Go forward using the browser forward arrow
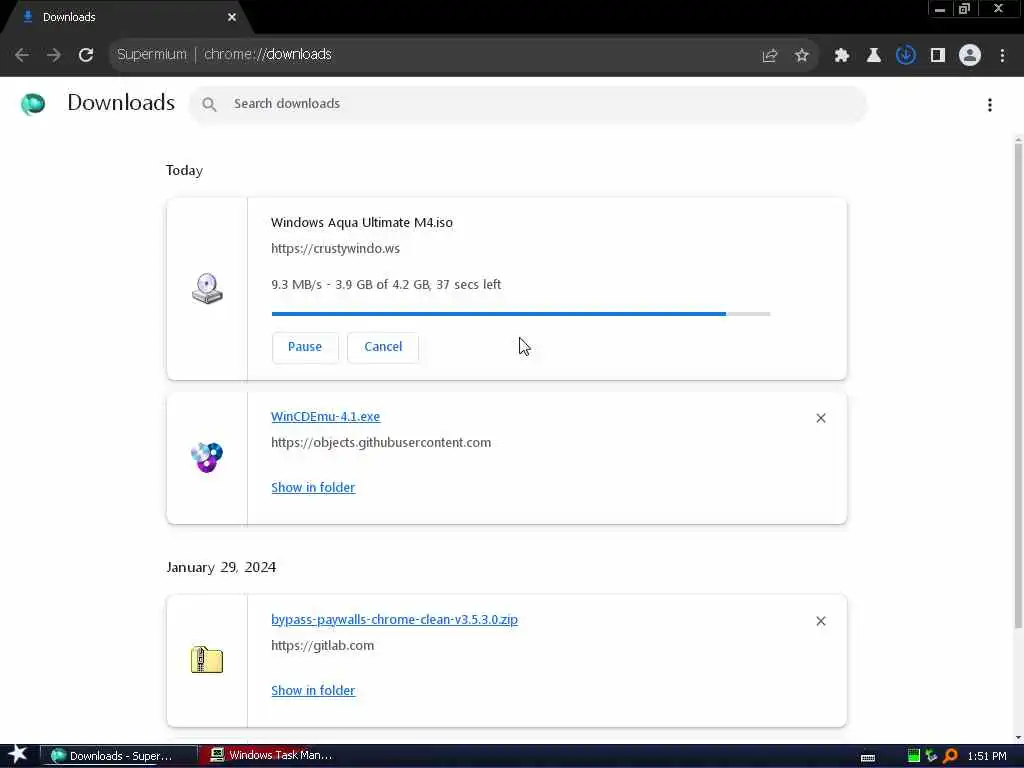 [54, 55]
